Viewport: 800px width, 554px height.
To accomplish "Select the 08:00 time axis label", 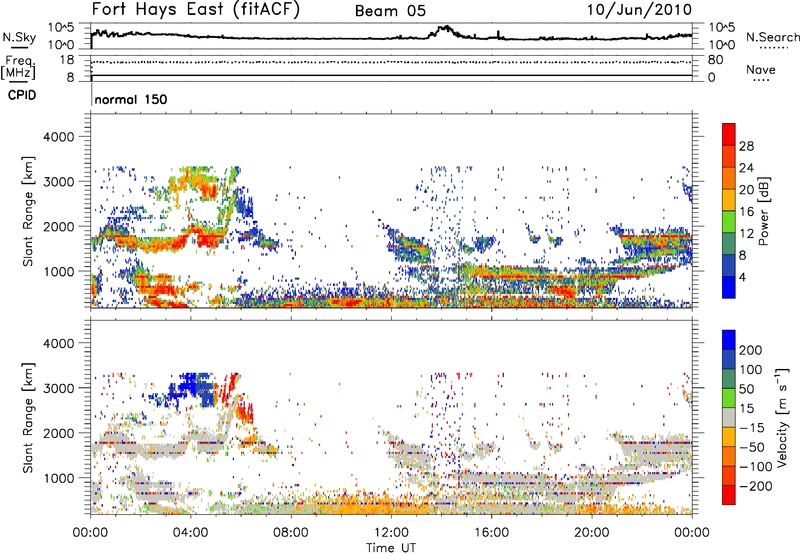I will (x=291, y=533).
